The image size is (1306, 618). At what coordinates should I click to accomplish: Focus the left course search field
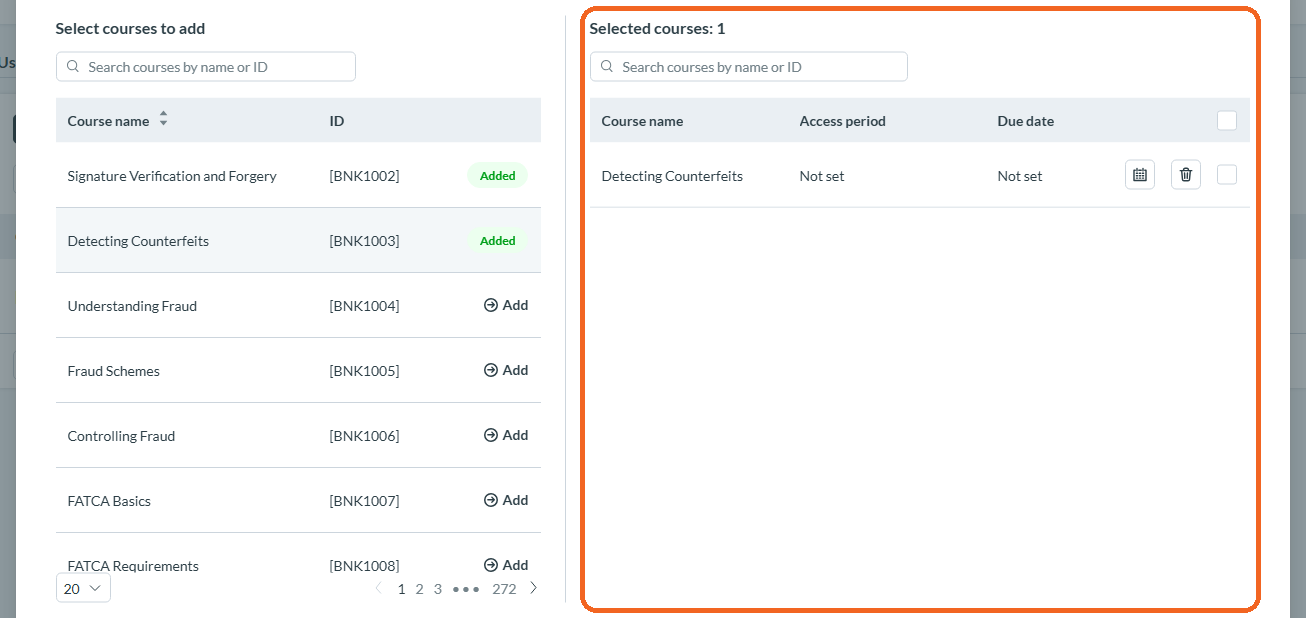206,67
